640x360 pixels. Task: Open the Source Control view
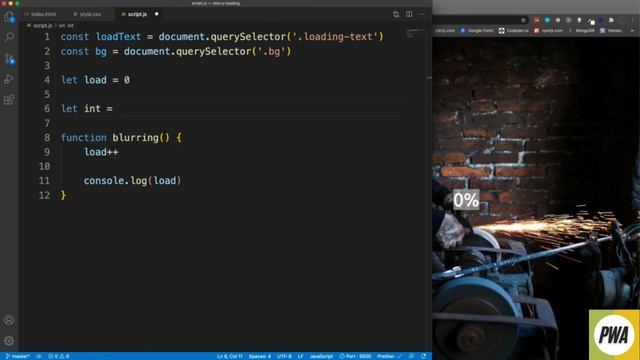tap(9, 58)
